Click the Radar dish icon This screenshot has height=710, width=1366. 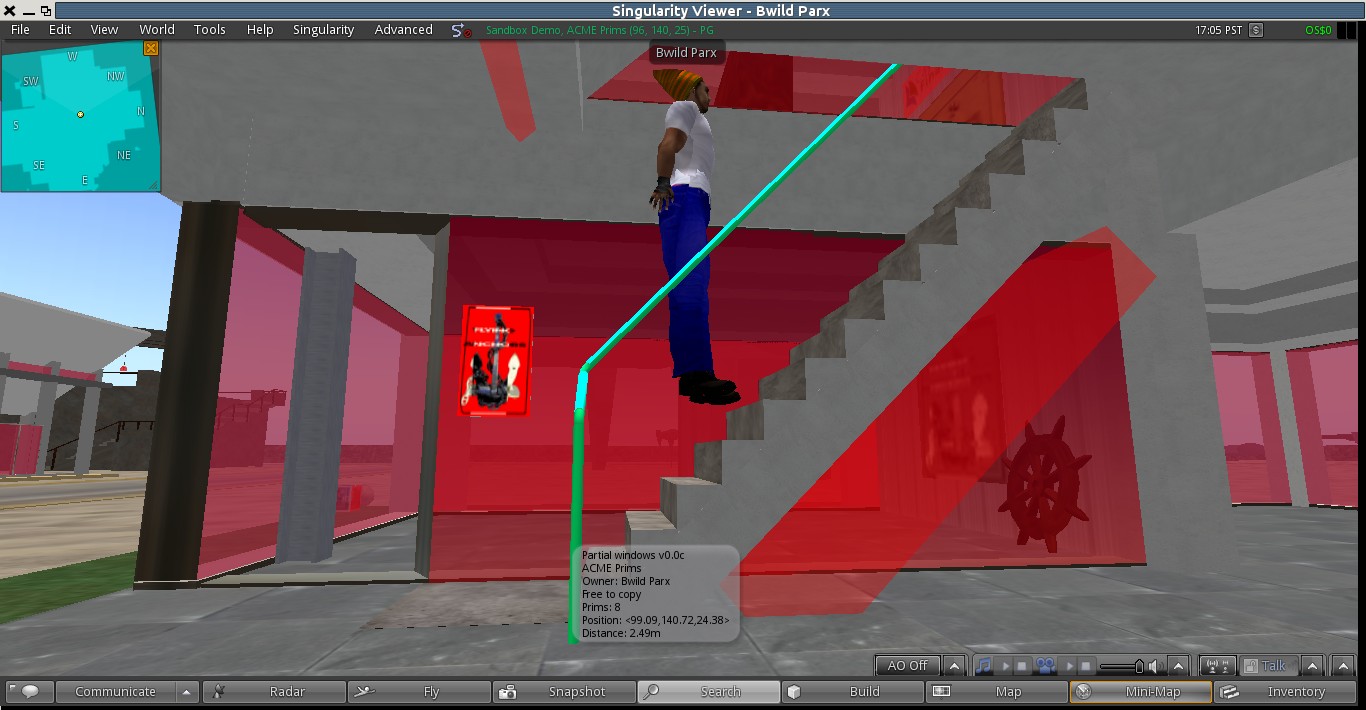[x=220, y=691]
